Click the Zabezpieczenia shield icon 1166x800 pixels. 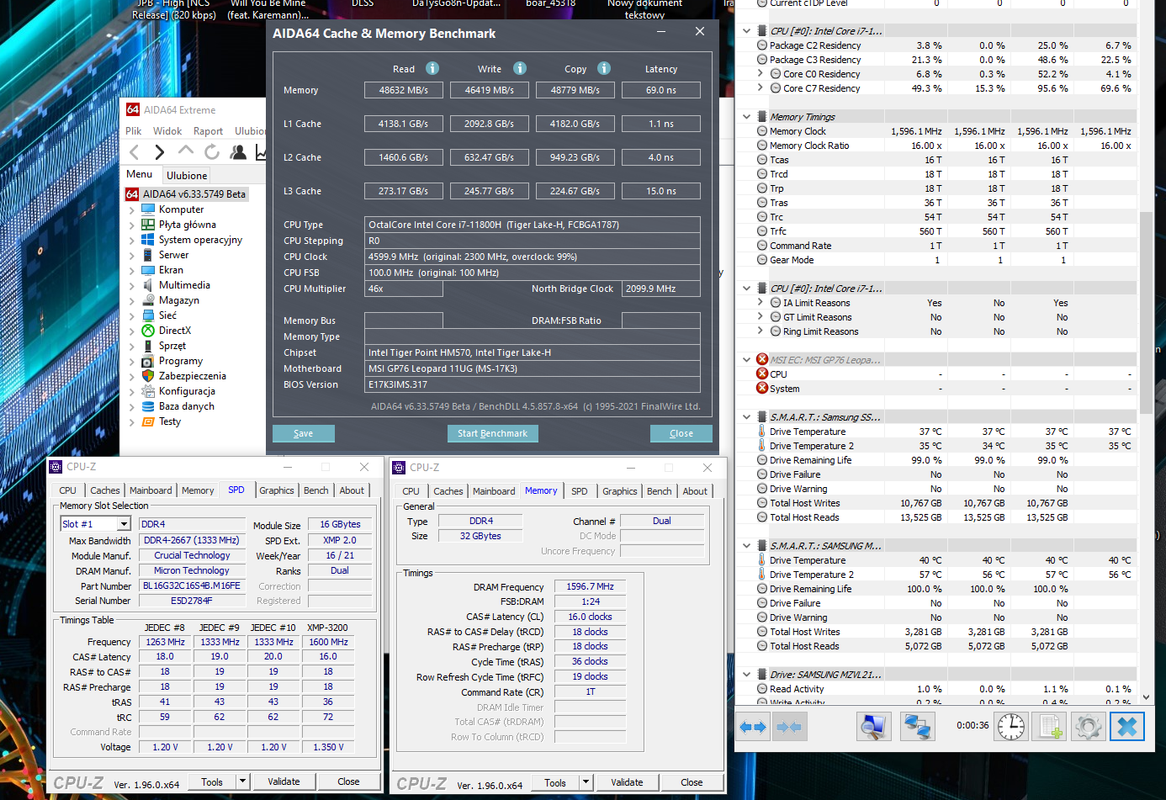pyautogui.click(x=148, y=376)
